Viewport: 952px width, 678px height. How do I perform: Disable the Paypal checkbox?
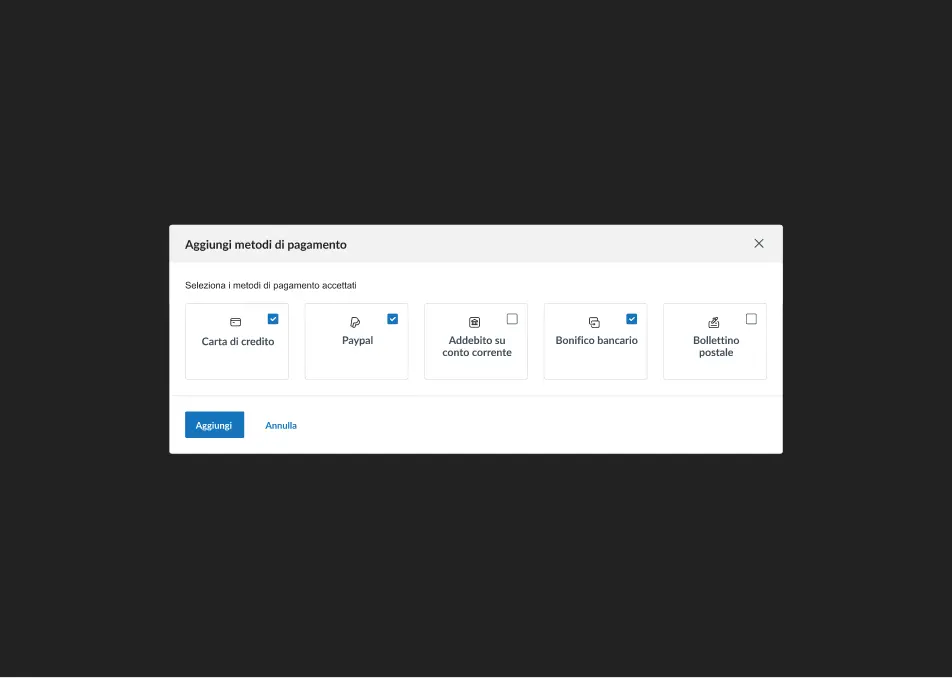(x=393, y=319)
